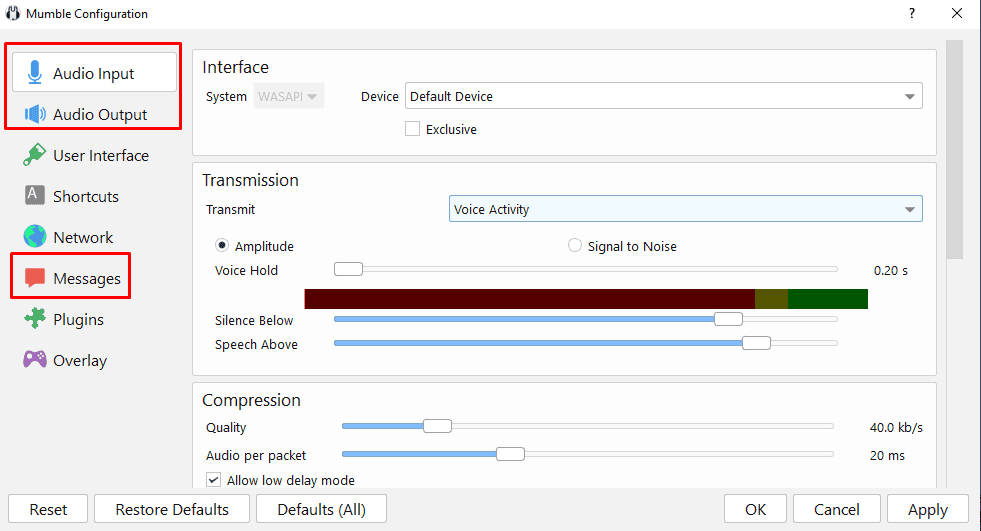Open the Overlay configuration tab

click(x=94, y=360)
